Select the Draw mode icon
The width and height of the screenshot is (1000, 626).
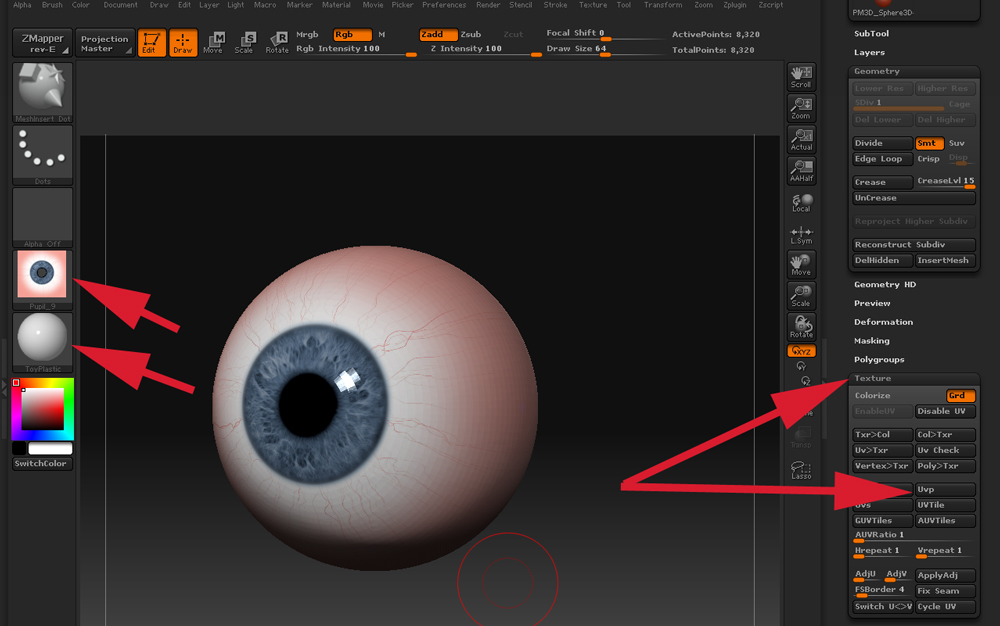[183, 42]
